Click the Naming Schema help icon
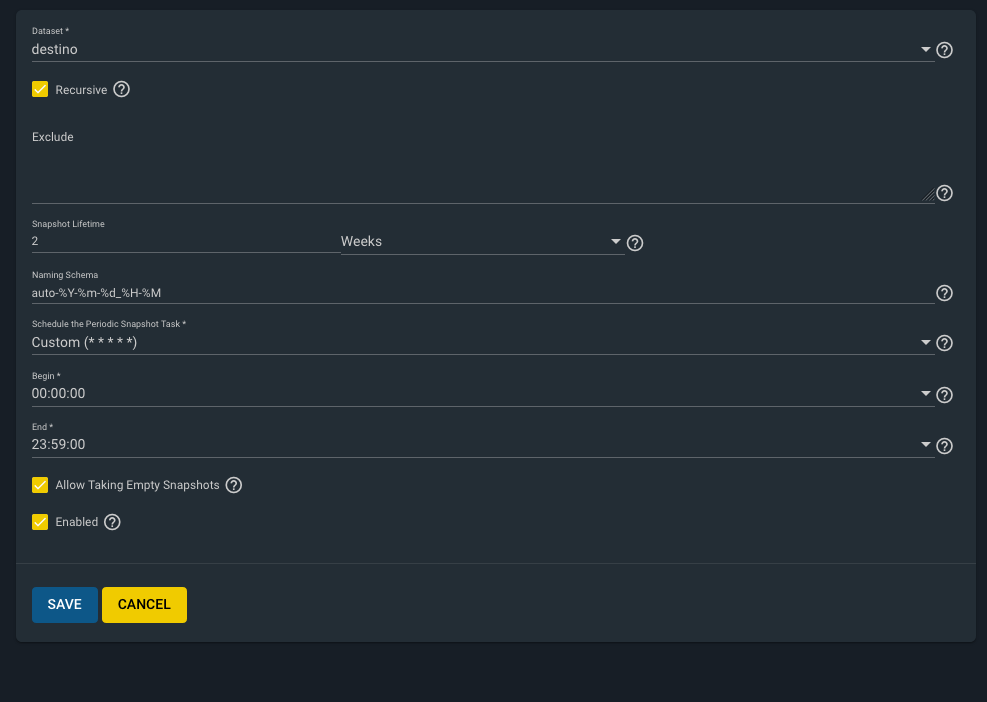Image resolution: width=987 pixels, height=702 pixels. click(944, 293)
